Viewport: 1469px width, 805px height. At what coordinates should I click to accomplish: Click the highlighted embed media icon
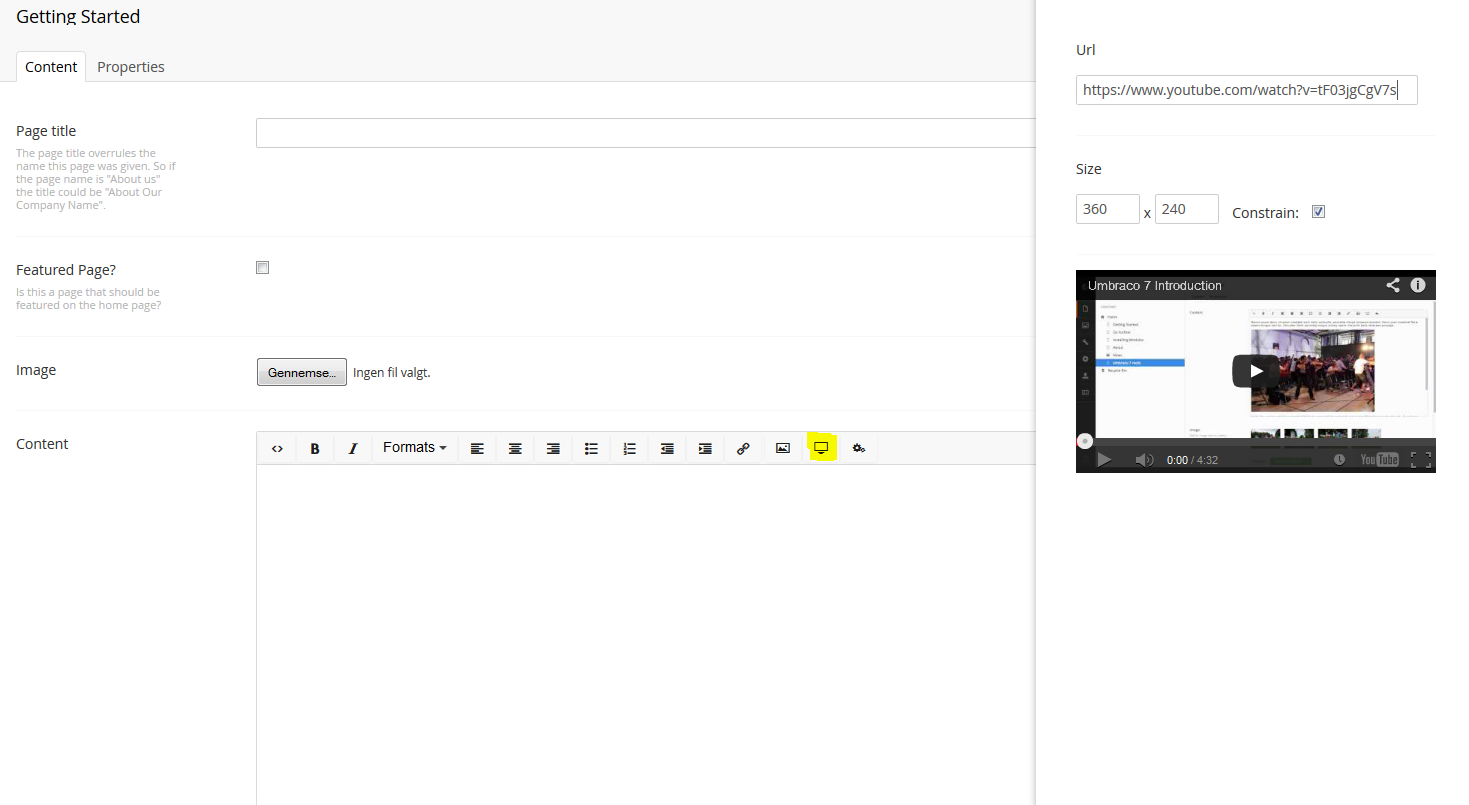[x=821, y=448]
